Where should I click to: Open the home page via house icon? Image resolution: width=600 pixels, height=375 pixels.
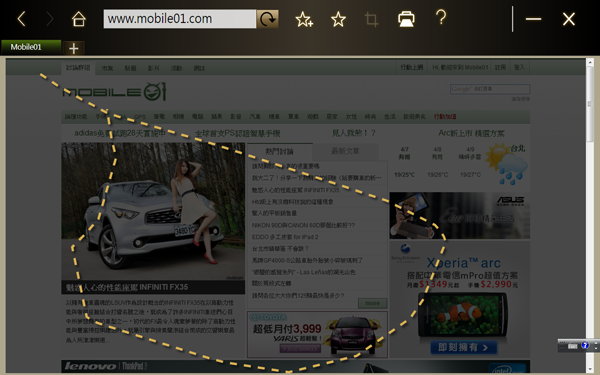(79, 19)
